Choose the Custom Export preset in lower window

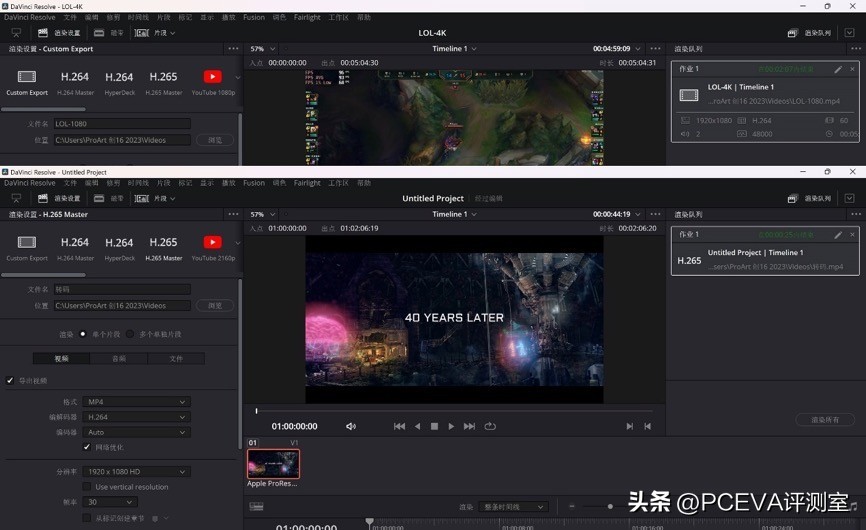click(x=27, y=243)
